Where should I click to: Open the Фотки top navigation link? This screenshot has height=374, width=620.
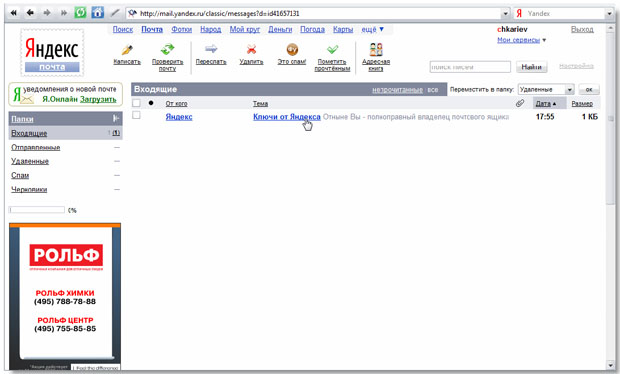[x=181, y=29]
